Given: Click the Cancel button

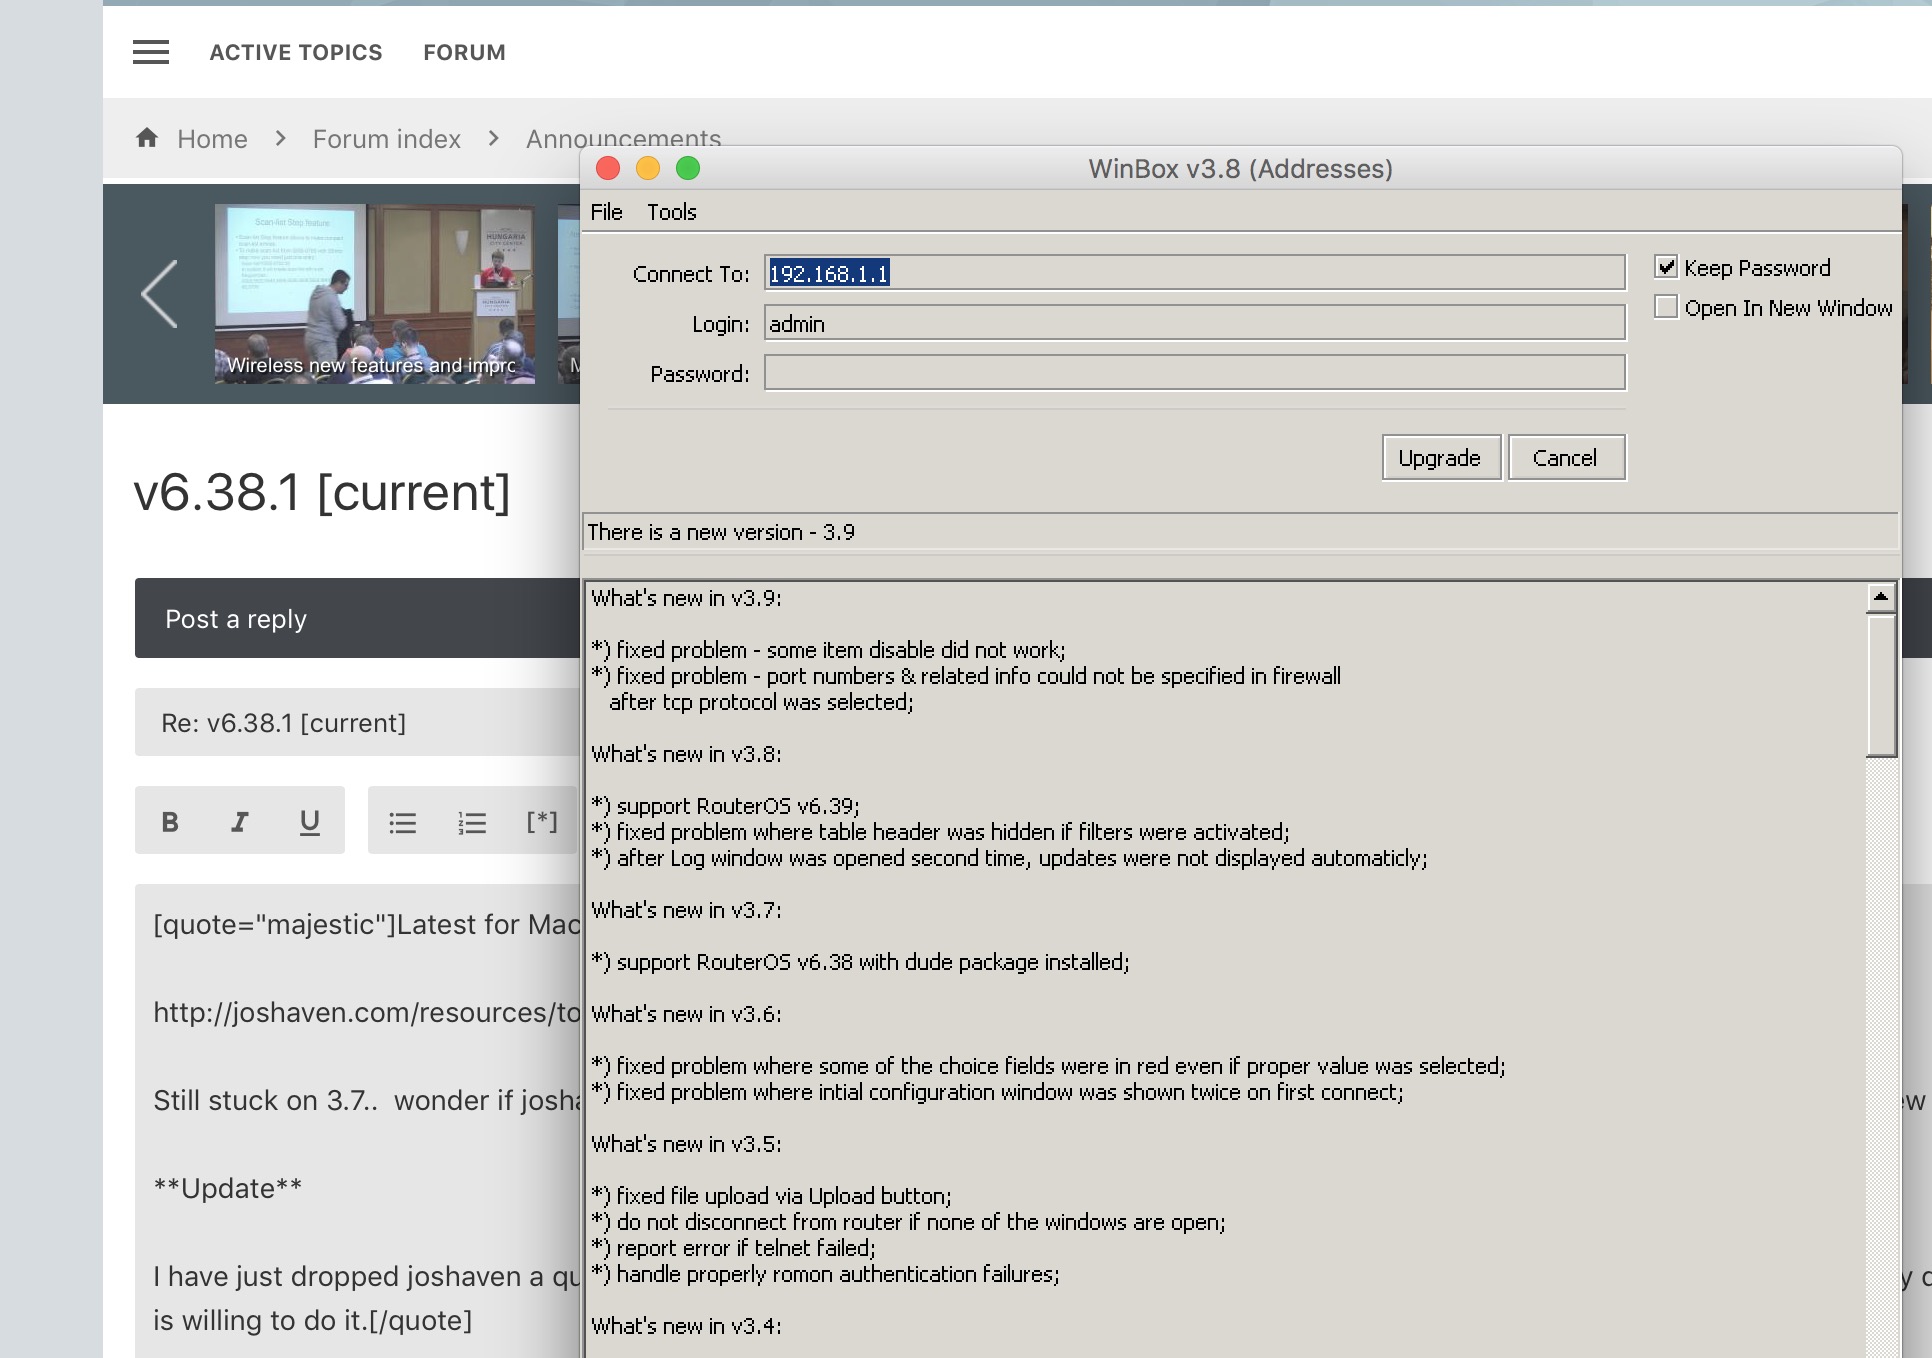Looking at the screenshot, I should (1565, 458).
